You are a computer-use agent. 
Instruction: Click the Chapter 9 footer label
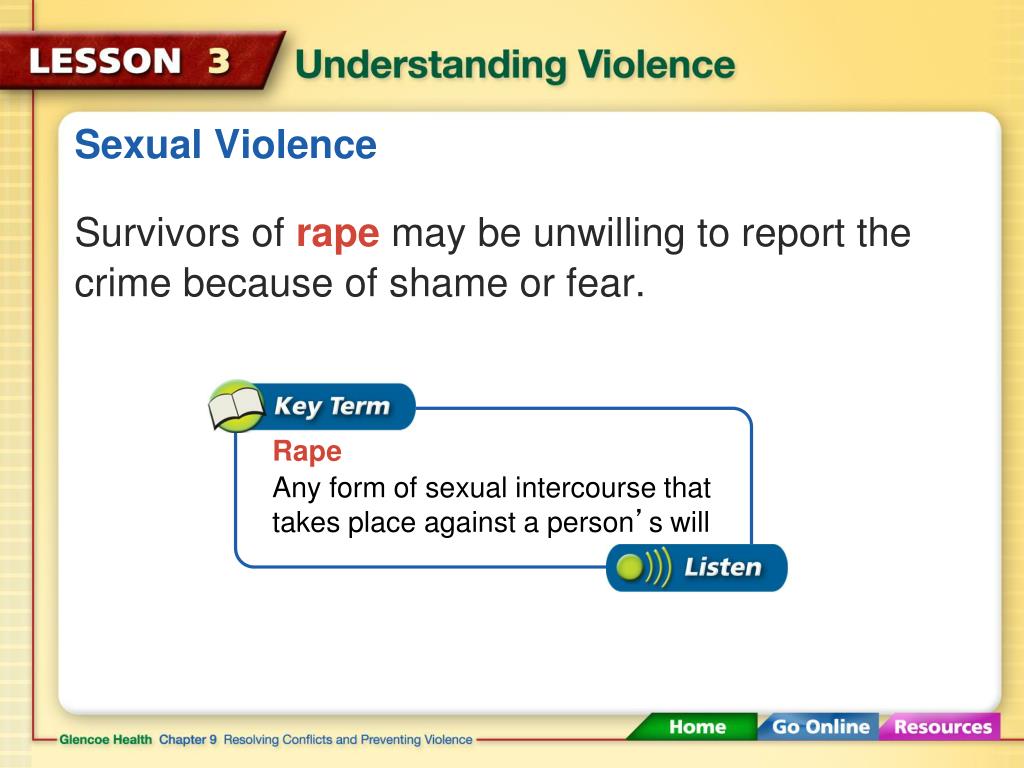[187, 739]
